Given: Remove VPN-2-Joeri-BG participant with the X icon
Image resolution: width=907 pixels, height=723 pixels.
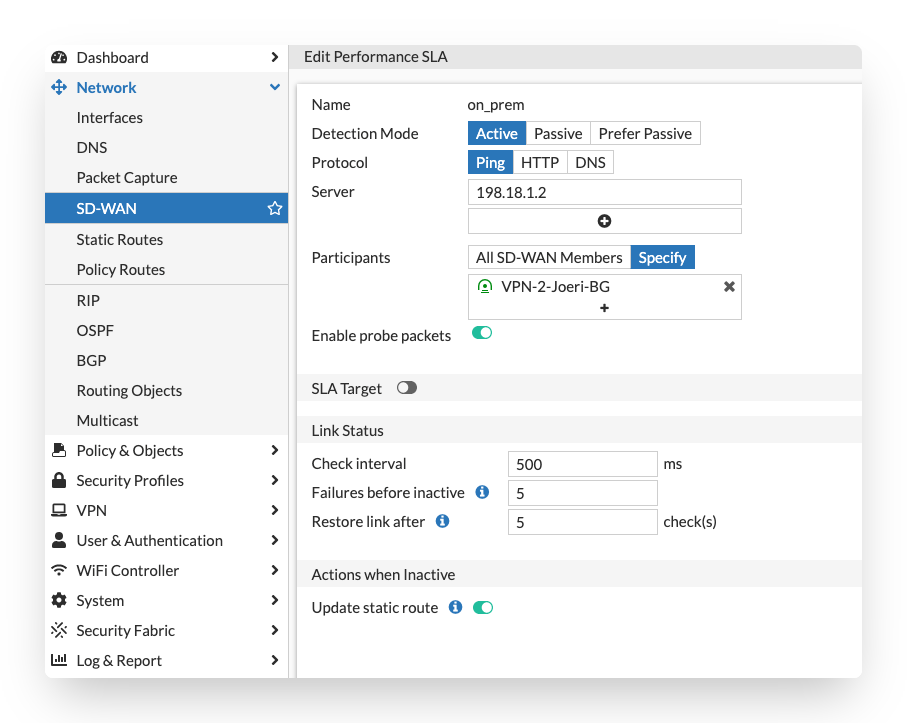Looking at the screenshot, I should 729,287.
